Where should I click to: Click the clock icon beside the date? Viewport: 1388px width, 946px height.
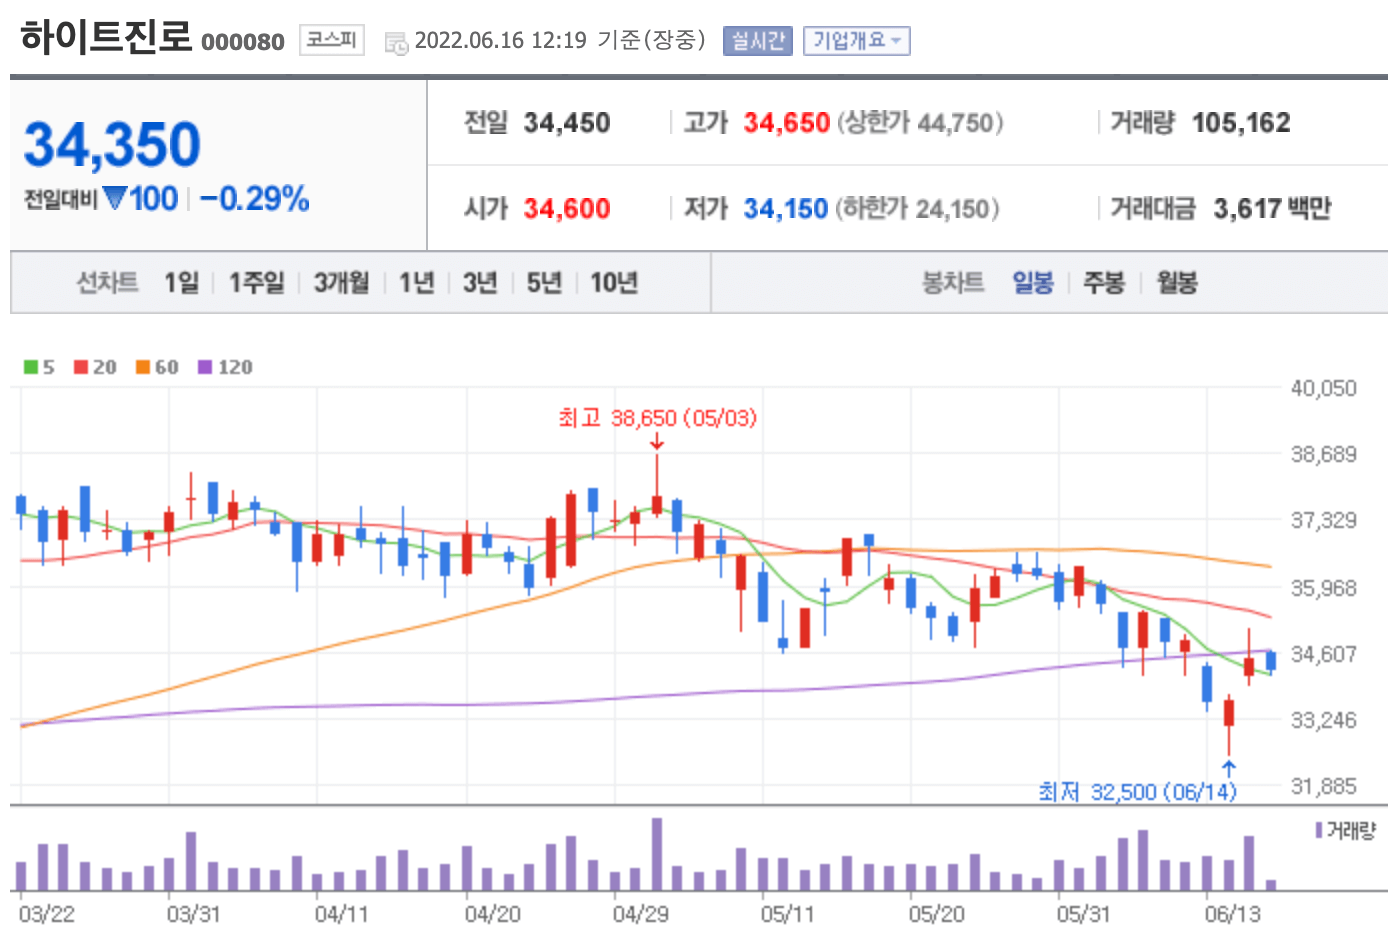pos(396,43)
